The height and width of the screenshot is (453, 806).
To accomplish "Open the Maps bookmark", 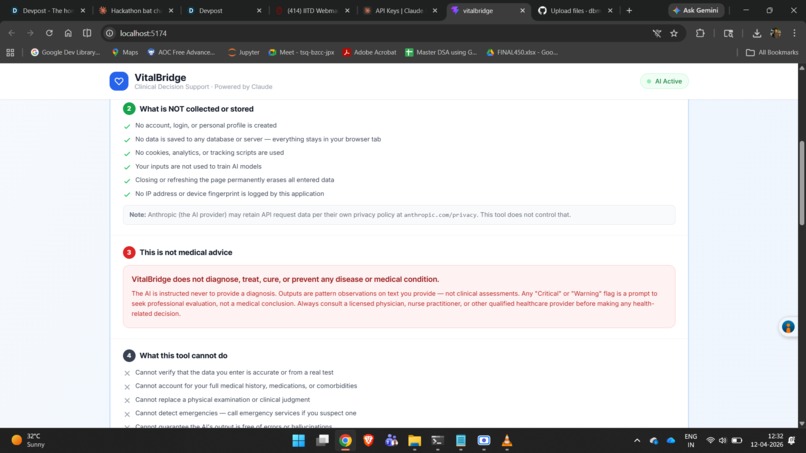I will click(x=125, y=52).
